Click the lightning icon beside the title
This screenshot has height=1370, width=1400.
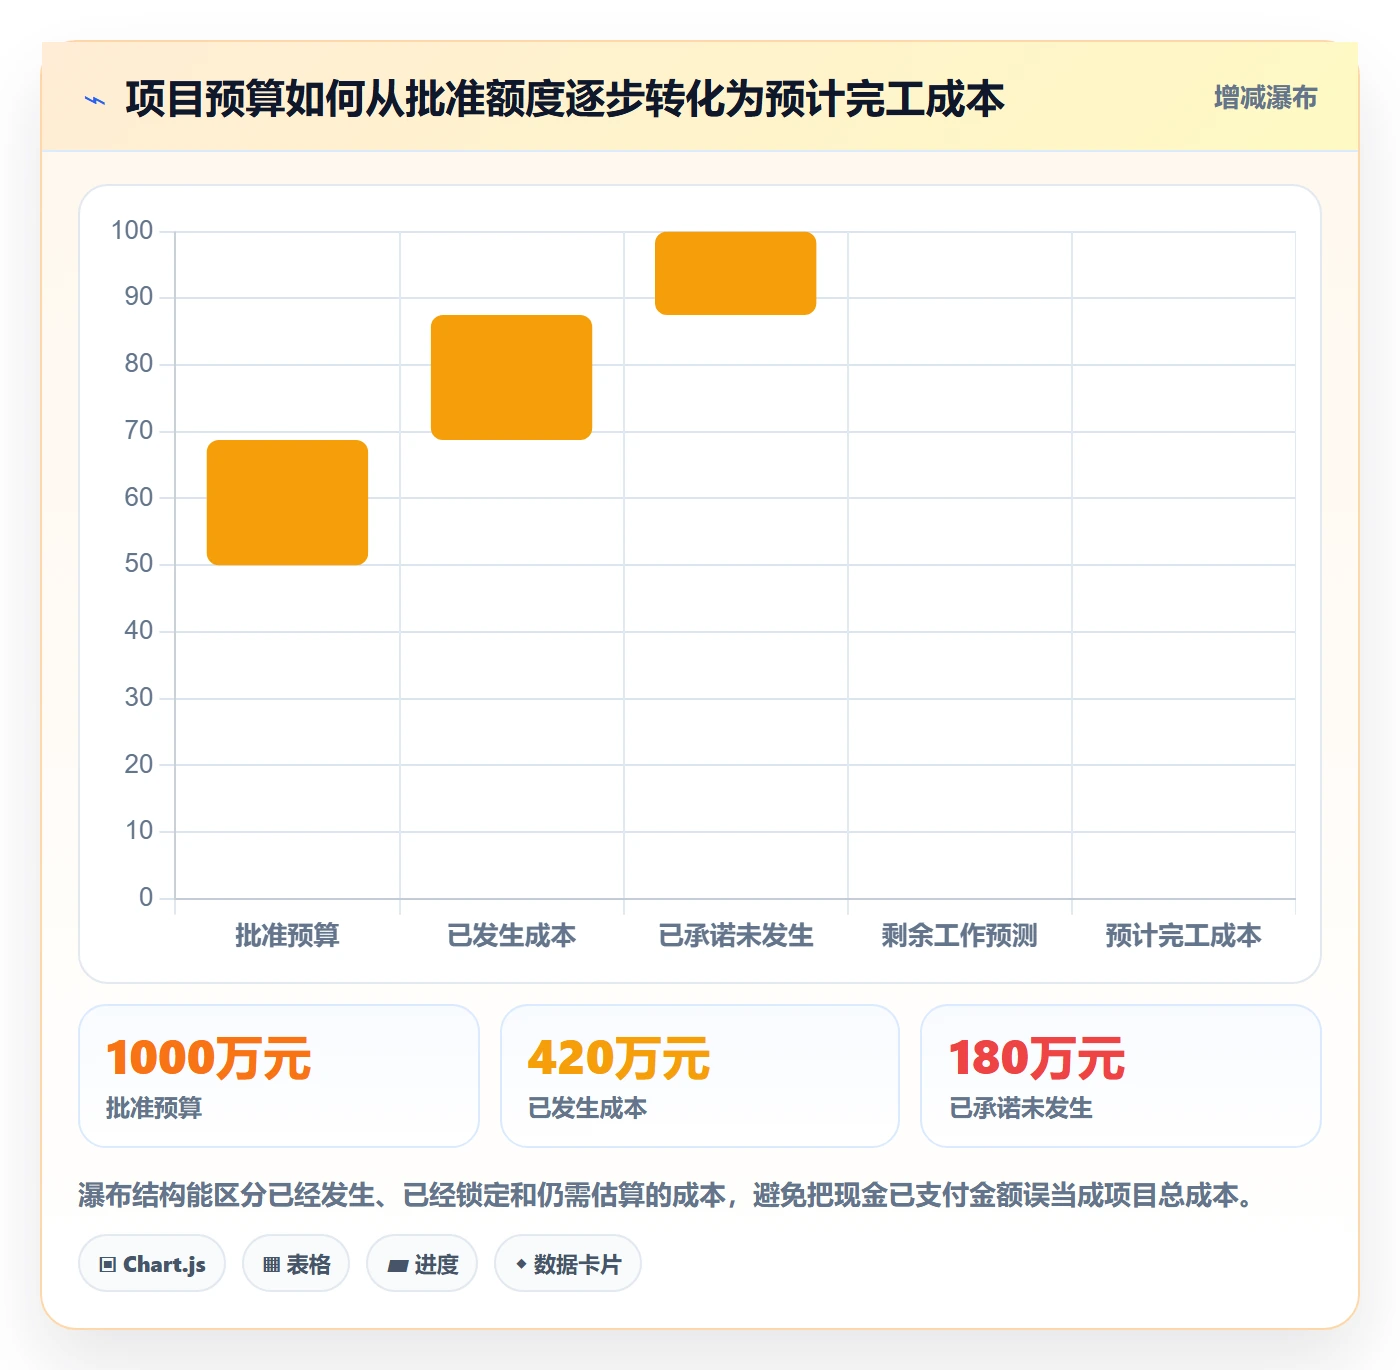point(95,100)
